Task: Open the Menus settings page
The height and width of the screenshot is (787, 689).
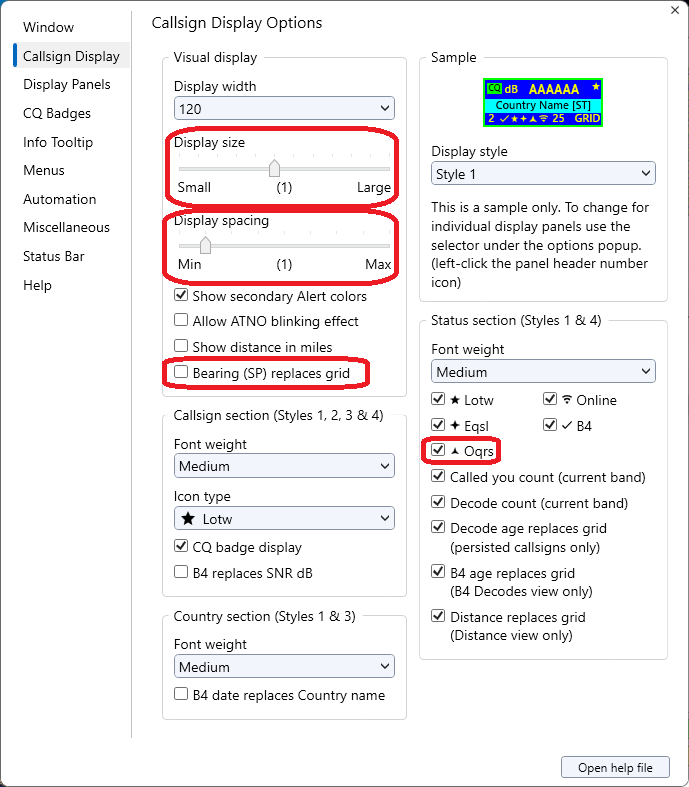Action: [x=44, y=171]
